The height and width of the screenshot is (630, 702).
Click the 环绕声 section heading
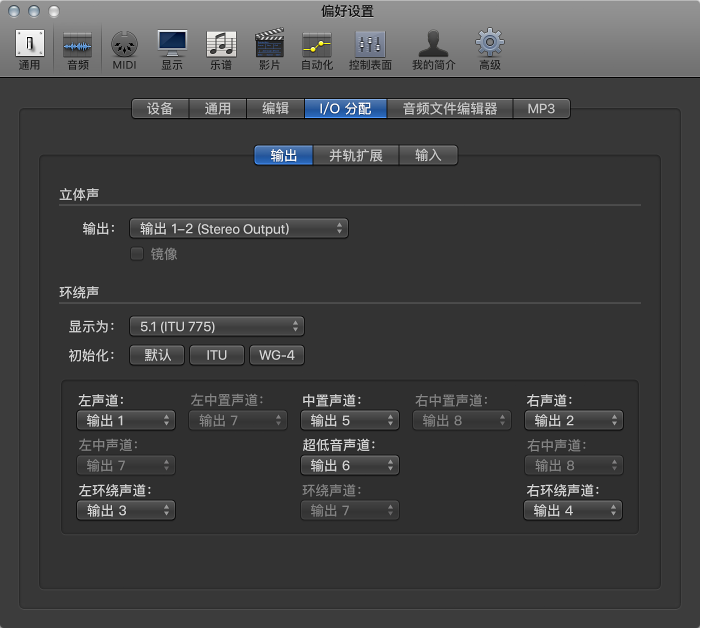tap(79, 292)
